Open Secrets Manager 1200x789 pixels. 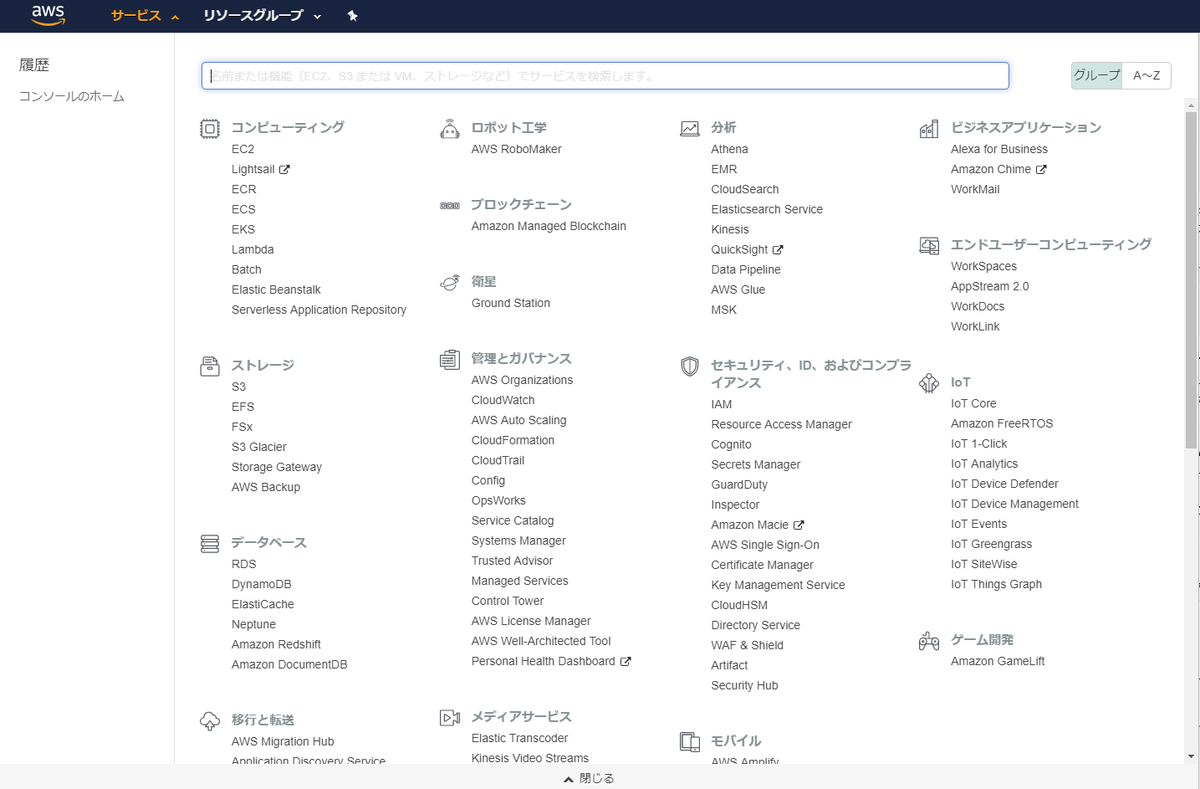755,464
